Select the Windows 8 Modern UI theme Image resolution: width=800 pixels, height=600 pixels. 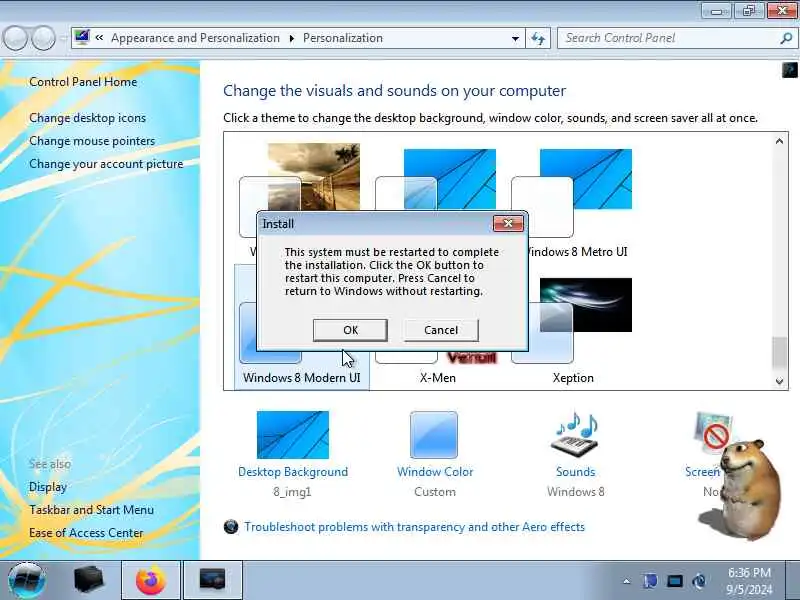[x=302, y=378]
